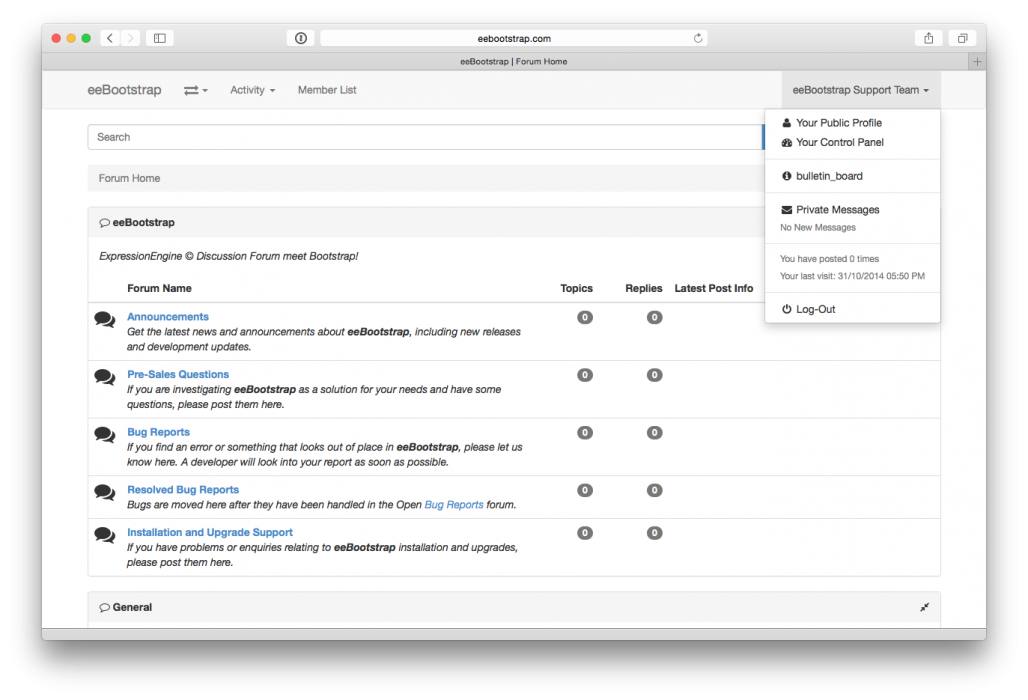Click the Replies badge for Installation and Upgrade Support
This screenshot has height=700, width=1028.
[x=654, y=533]
